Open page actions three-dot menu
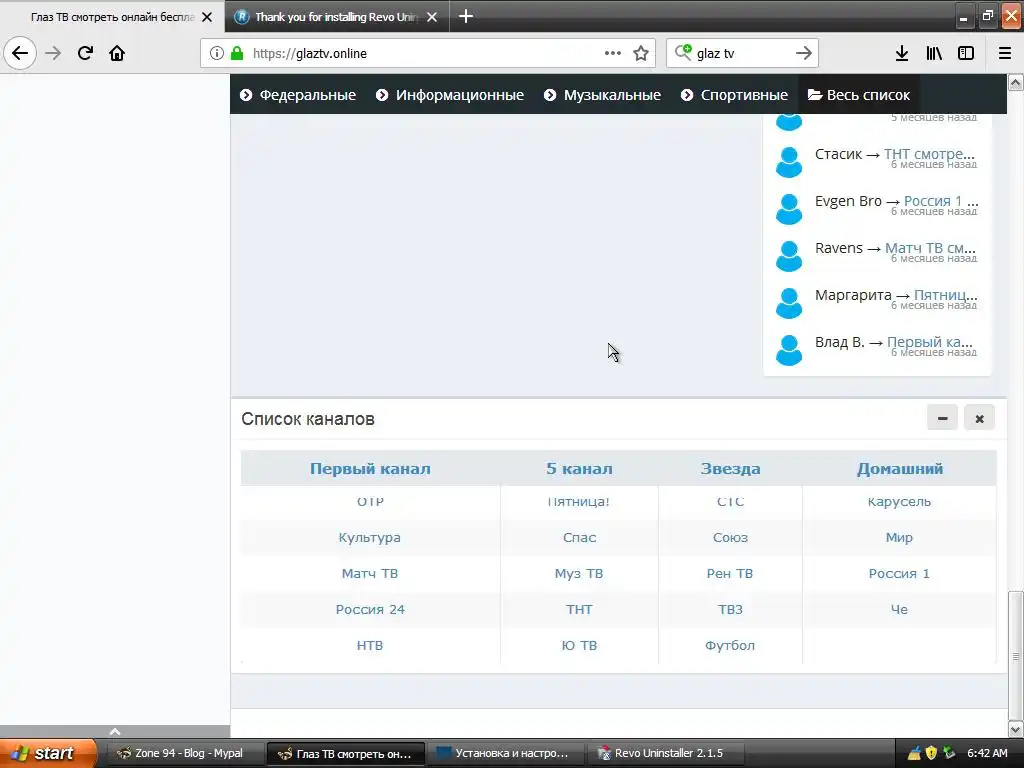The height and width of the screenshot is (768, 1024). [x=613, y=53]
